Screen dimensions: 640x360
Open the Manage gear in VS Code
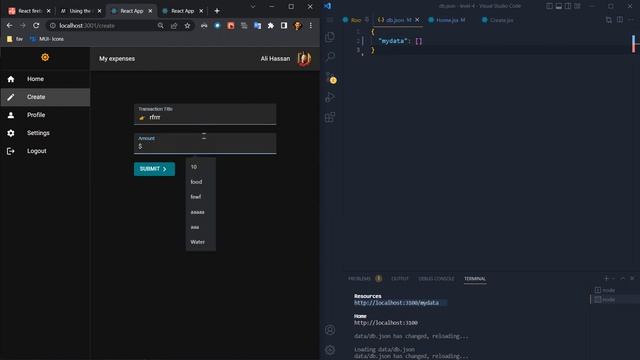(330, 350)
